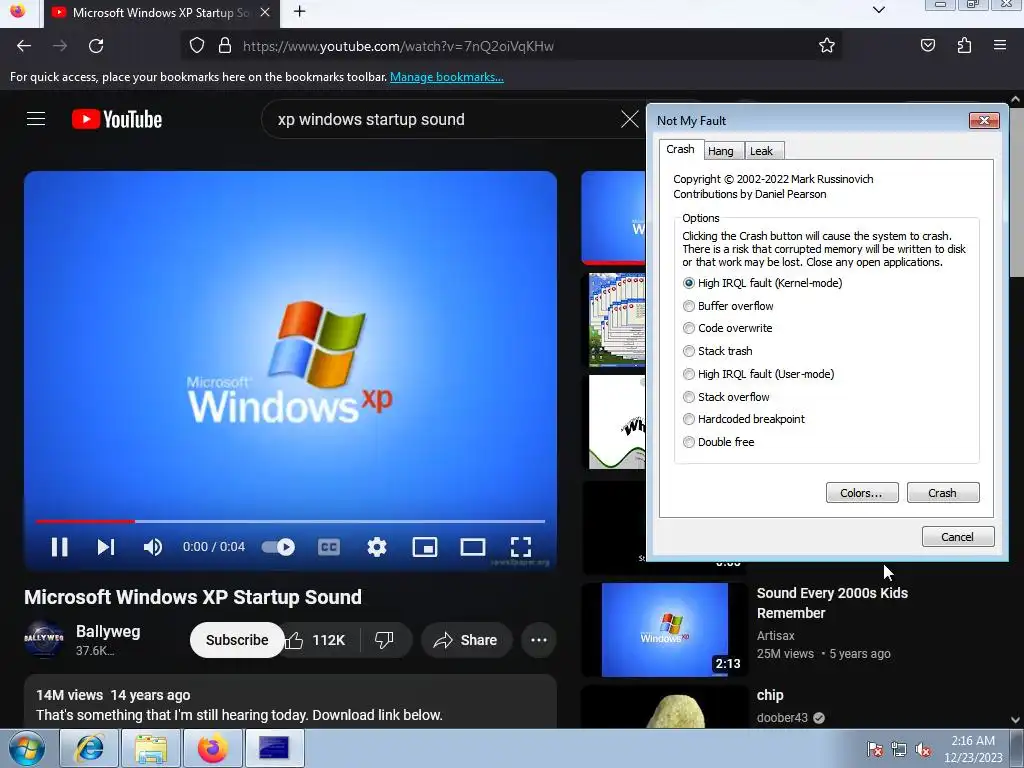
Task: Open Pocket save icon
Action: [927, 46]
